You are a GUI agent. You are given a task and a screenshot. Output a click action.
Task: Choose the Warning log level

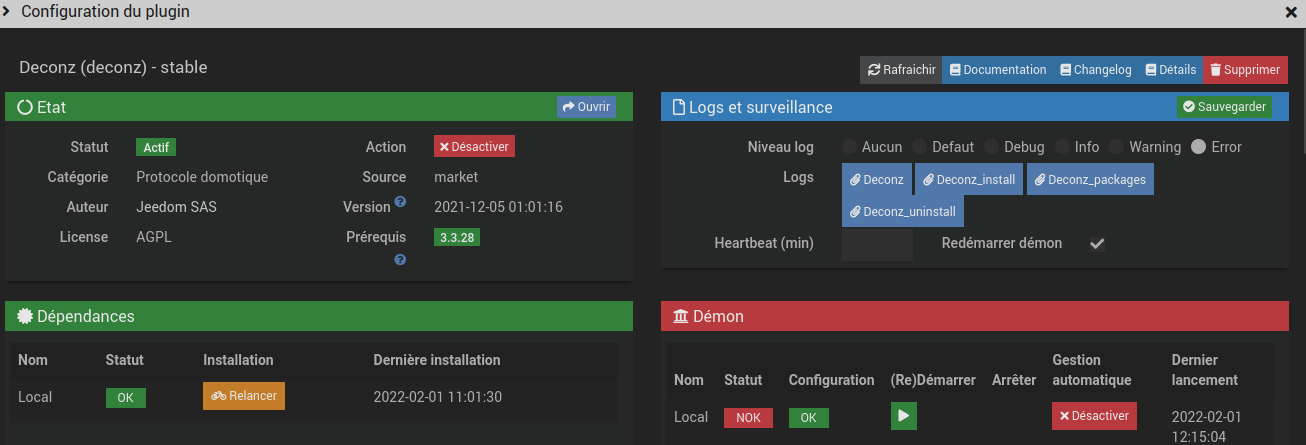[x=1117, y=147]
